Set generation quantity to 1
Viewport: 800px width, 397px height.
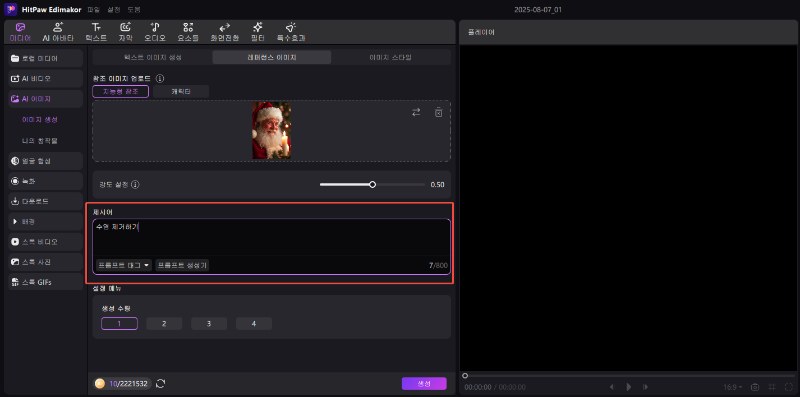119,324
